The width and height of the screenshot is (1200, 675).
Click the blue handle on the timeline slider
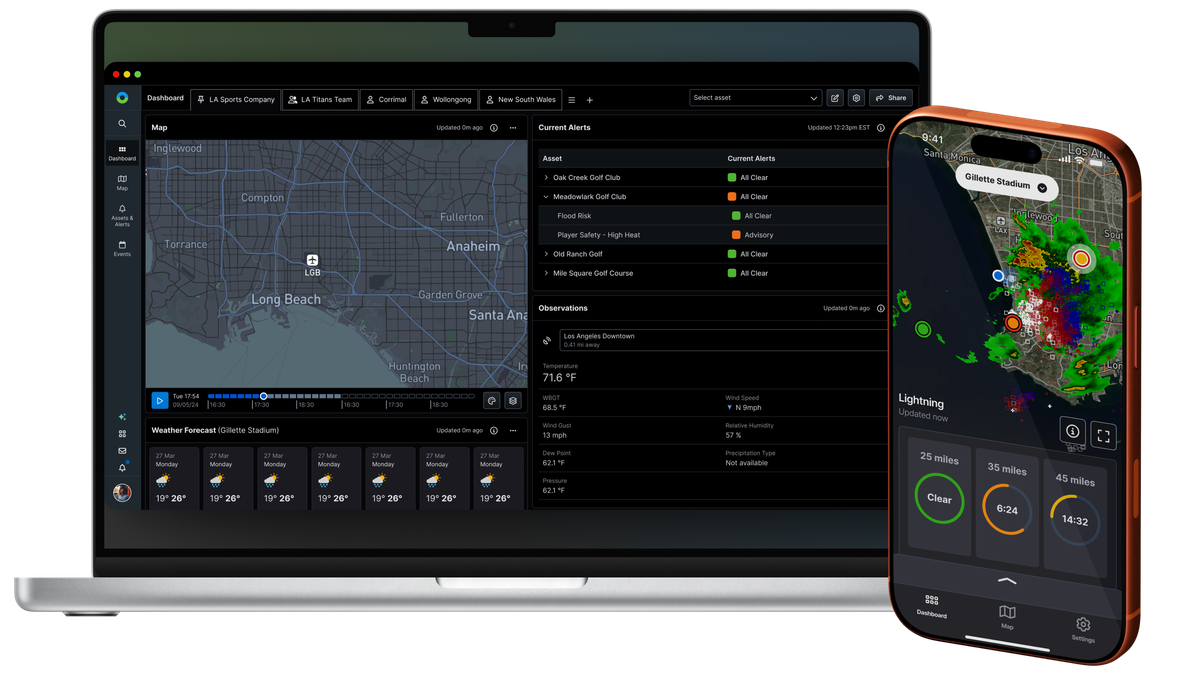tap(265, 394)
